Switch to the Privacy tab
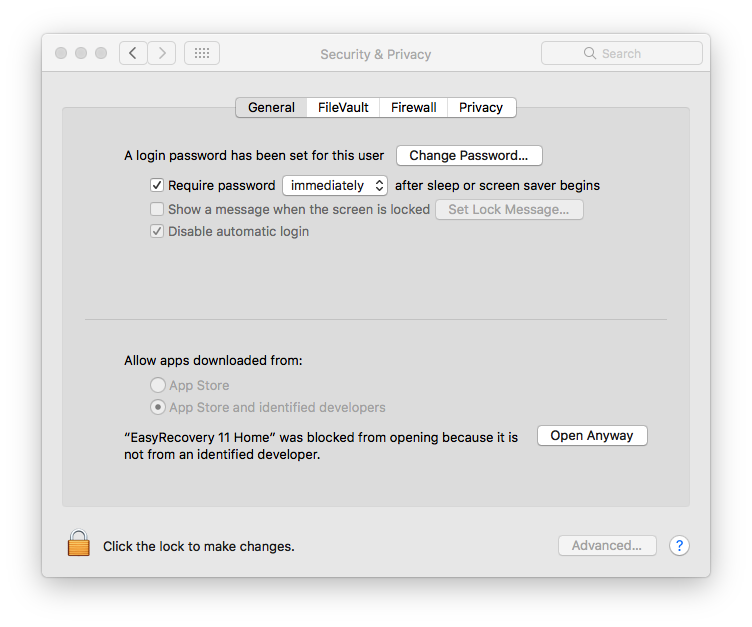Viewport: 752px width, 627px height. coord(481,107)
